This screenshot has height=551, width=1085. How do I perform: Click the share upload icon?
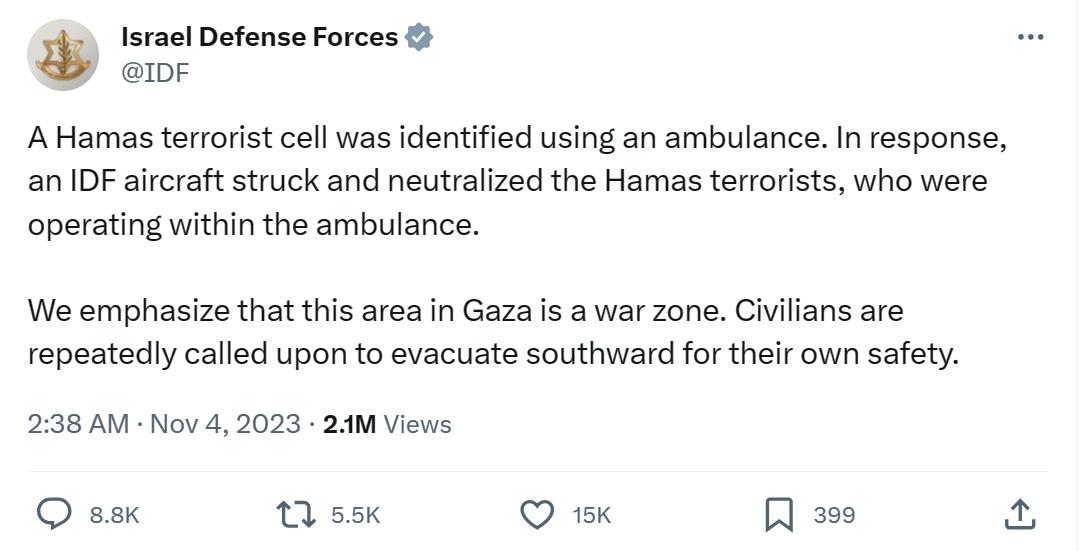click(x=1019, y=515)
